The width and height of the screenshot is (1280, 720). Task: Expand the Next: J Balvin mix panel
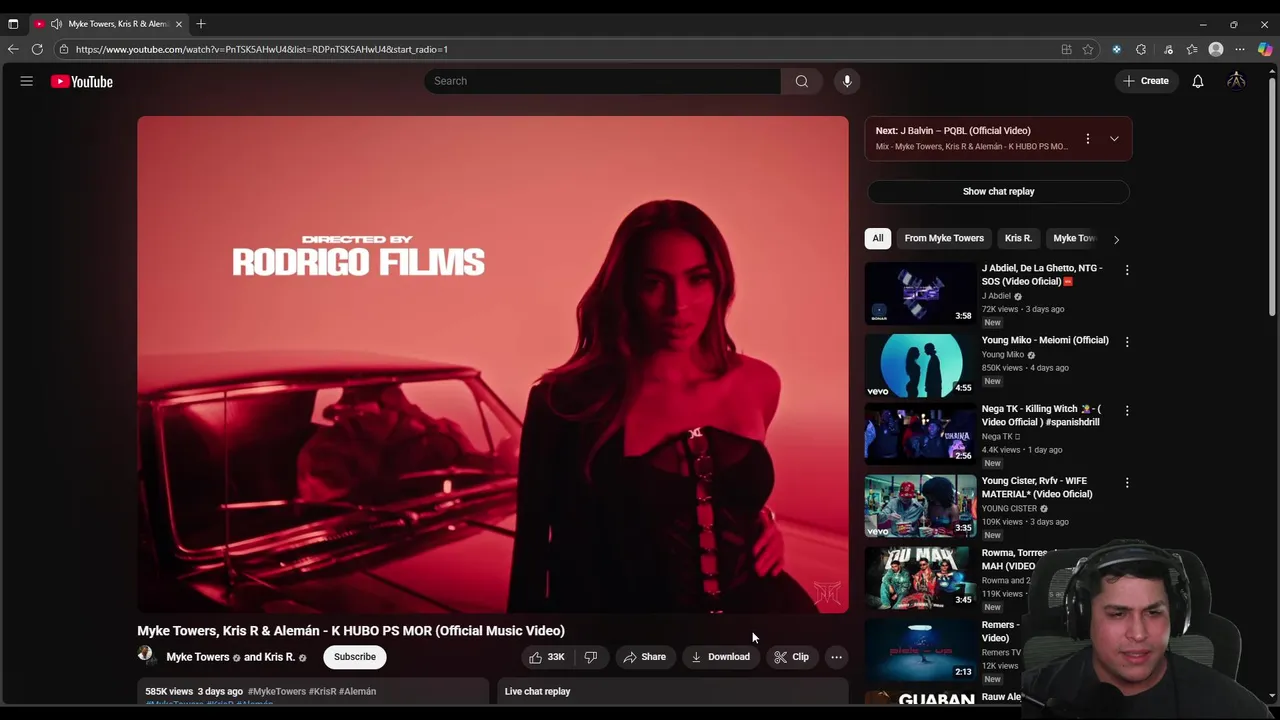click(1114, 139)
